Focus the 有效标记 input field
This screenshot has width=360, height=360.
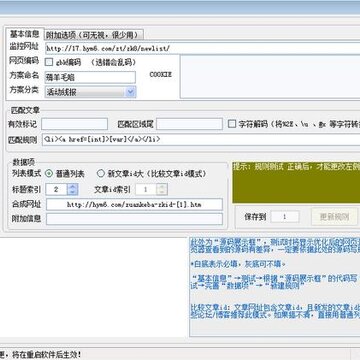74,124
